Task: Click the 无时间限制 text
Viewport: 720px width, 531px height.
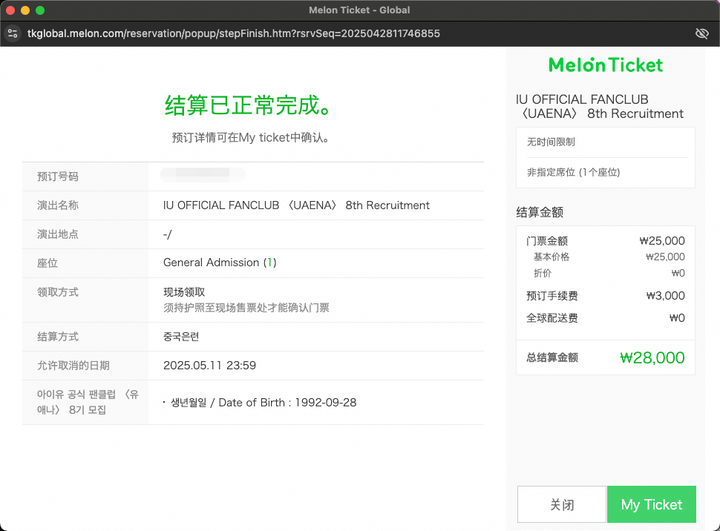Action: 551,142
